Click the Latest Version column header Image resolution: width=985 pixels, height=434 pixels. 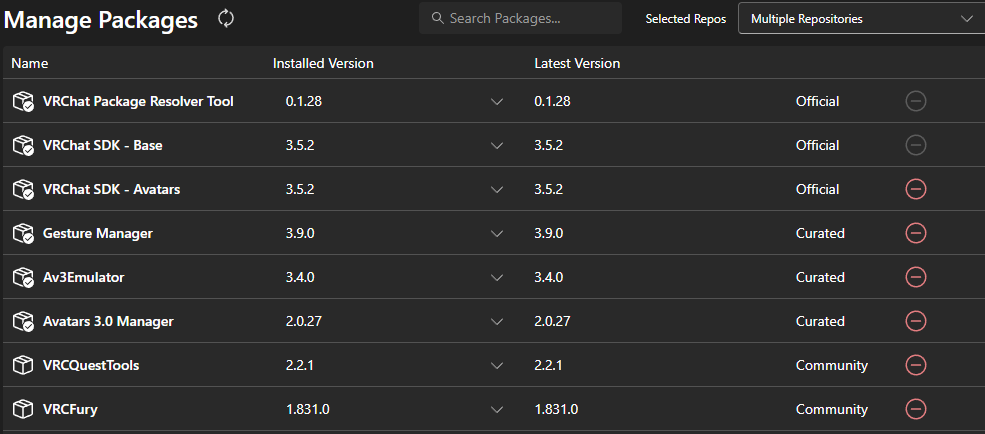pos(577,63)
